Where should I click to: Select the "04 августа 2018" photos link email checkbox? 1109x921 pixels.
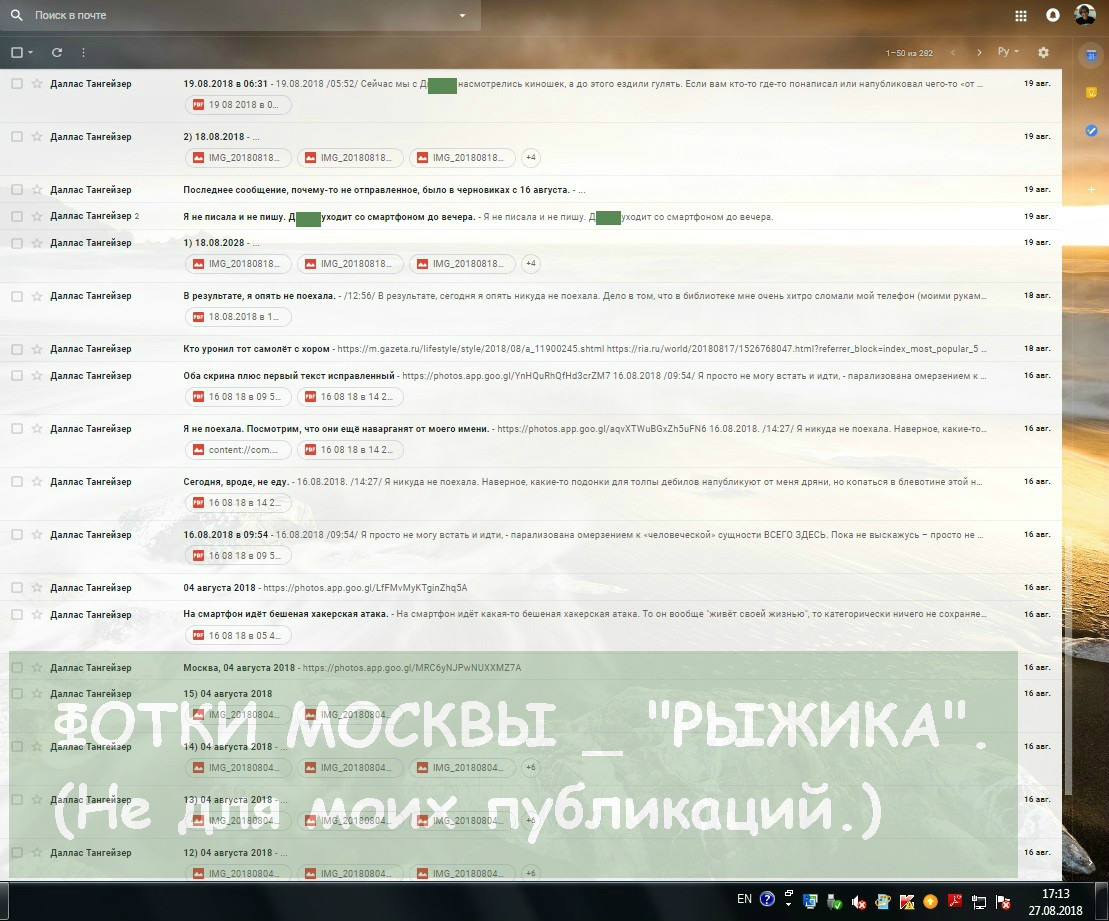pos(17,588)
